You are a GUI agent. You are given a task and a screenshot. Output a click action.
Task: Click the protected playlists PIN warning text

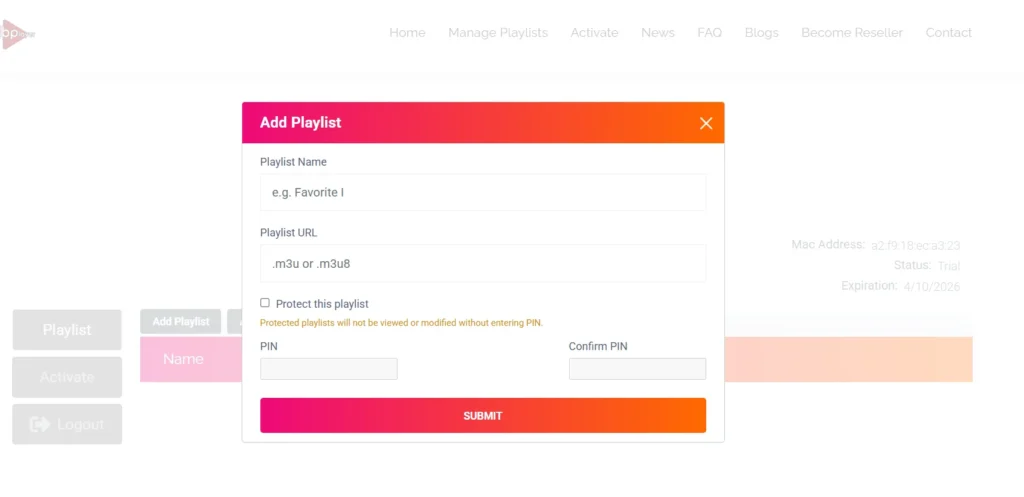point(401,323)
